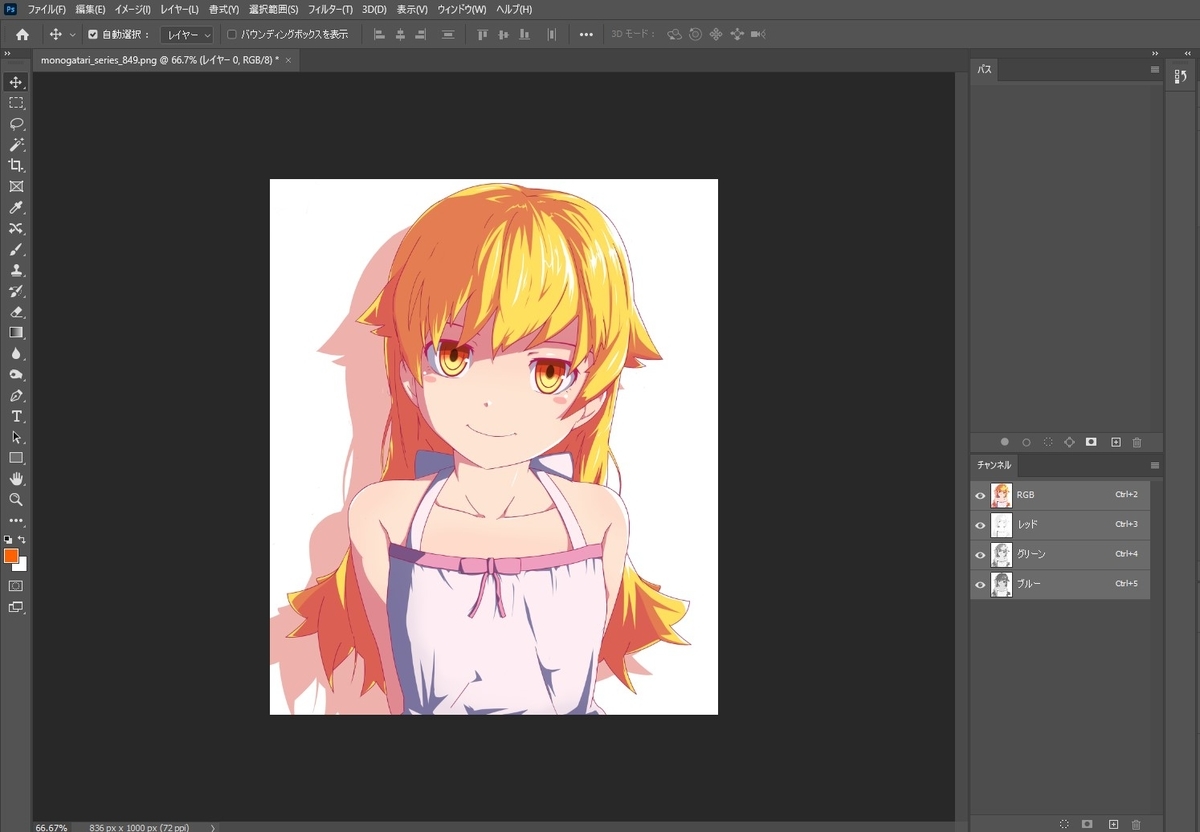Save selection as channel
Viewport: 1200px width, 832px height.
[1087, 824]
